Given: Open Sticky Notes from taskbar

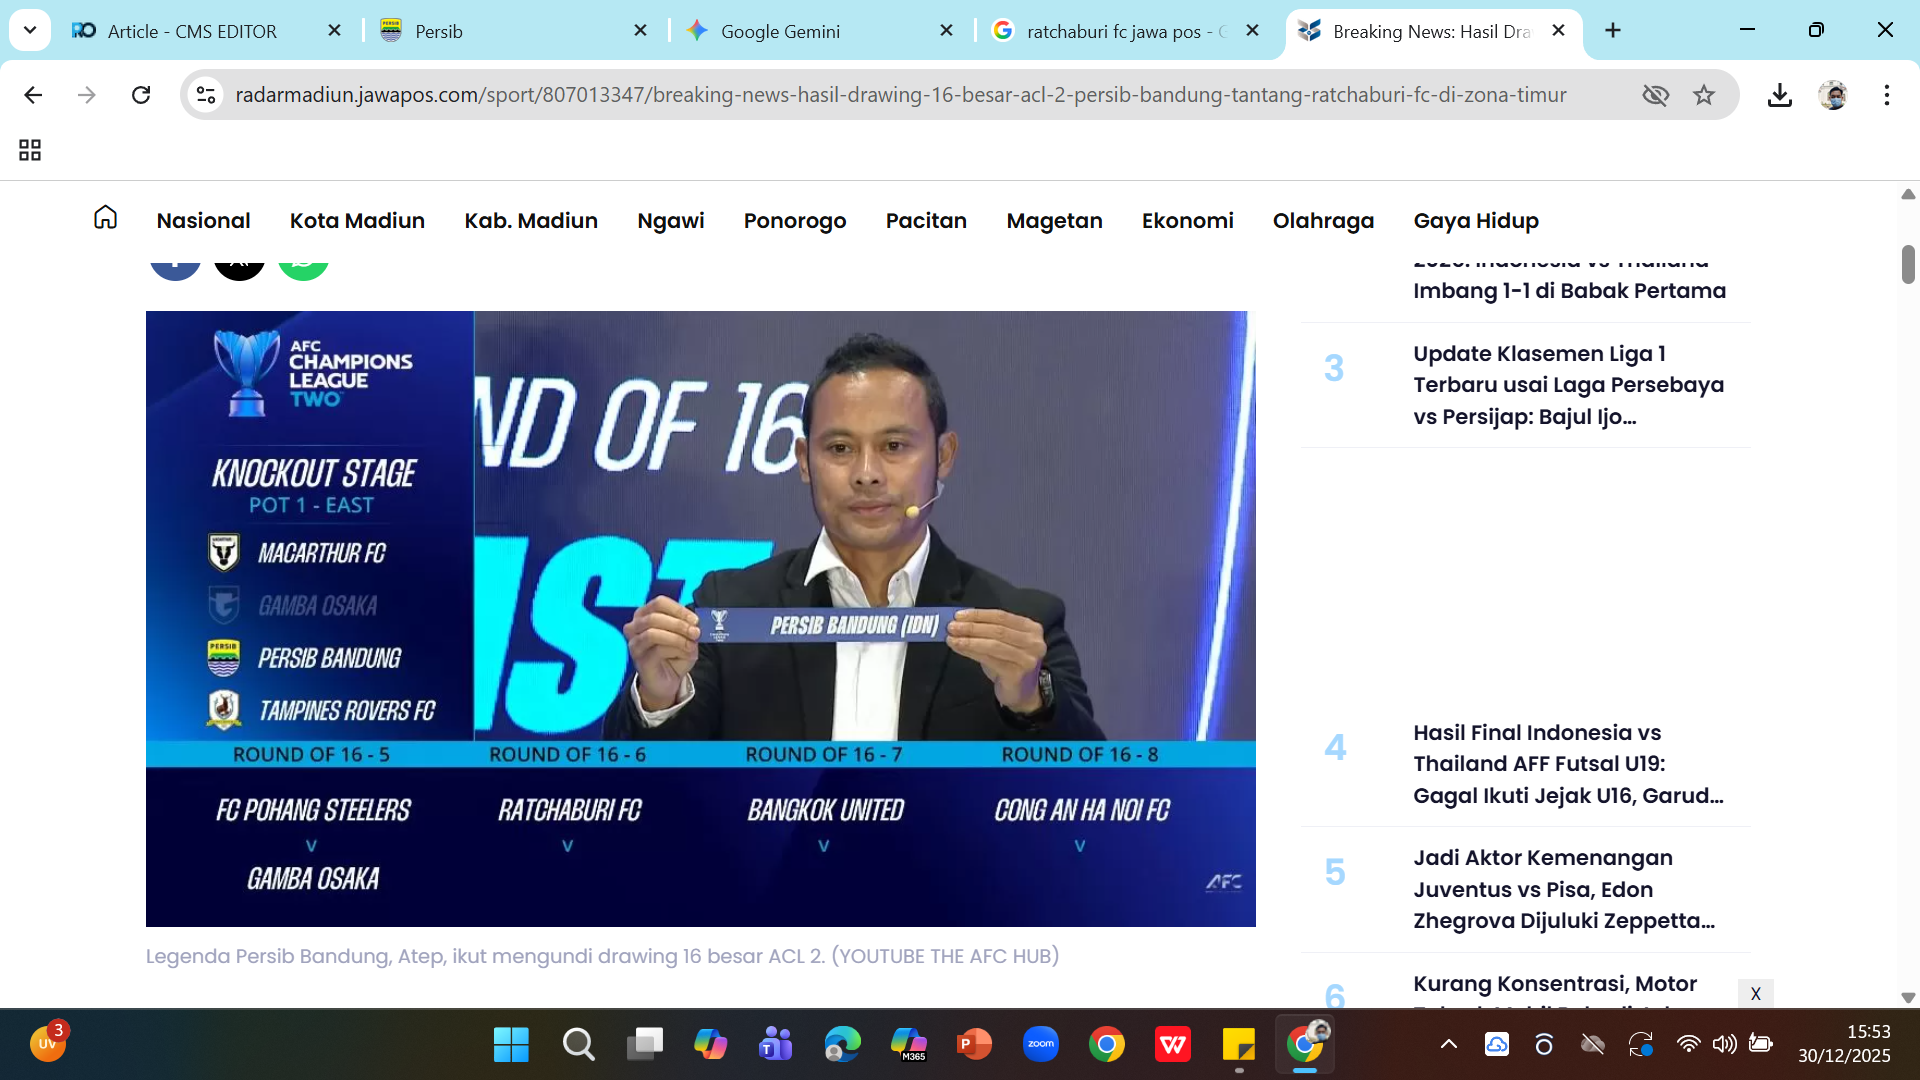Looking at the screenshot, I should (1238, 1045).
